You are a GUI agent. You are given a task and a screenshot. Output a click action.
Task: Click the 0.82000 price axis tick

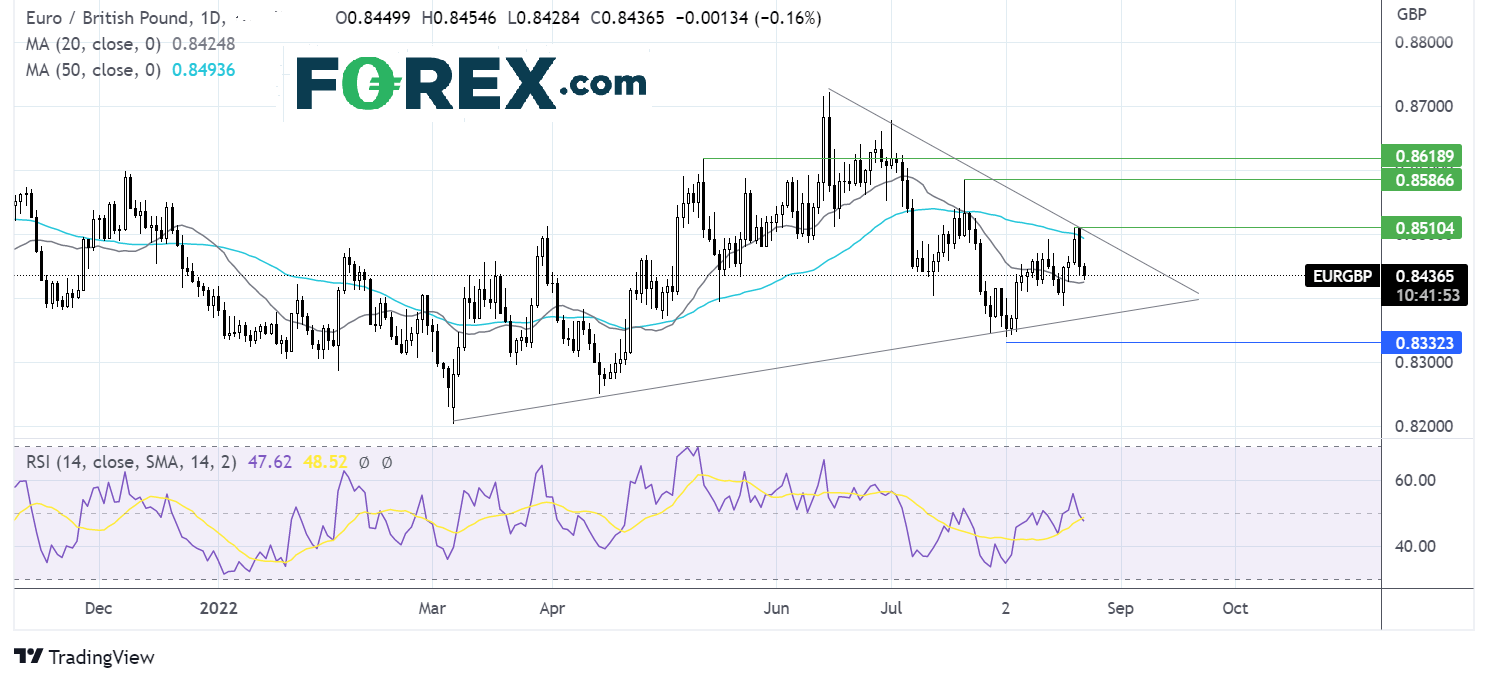pos(1423,427)
